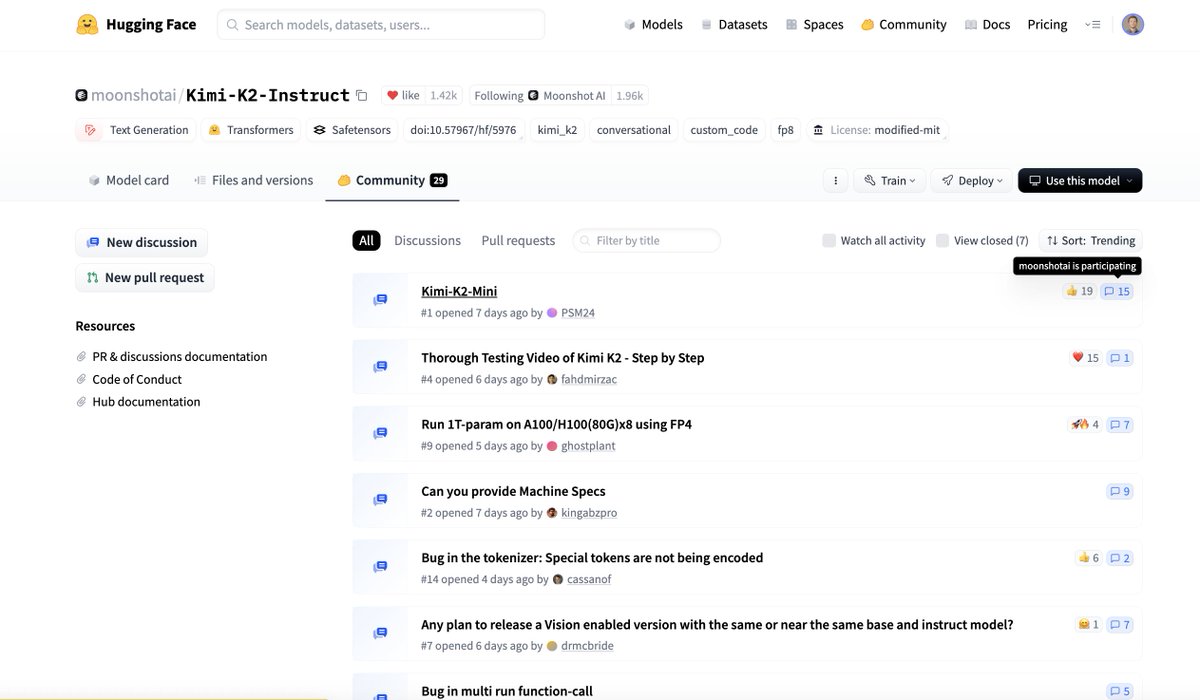Like the Kimi-K2-Instruct model

point(403,96)
